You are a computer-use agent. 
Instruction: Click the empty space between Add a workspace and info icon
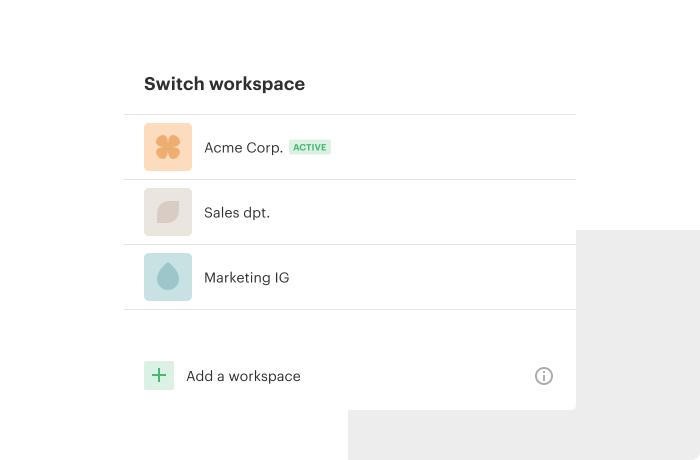tap(417, 376)
